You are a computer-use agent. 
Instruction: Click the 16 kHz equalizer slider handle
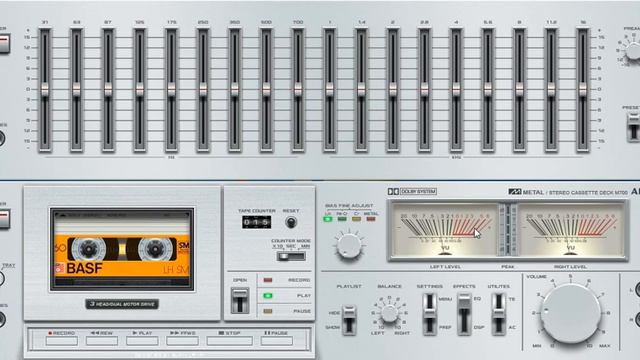pos(582,89)
